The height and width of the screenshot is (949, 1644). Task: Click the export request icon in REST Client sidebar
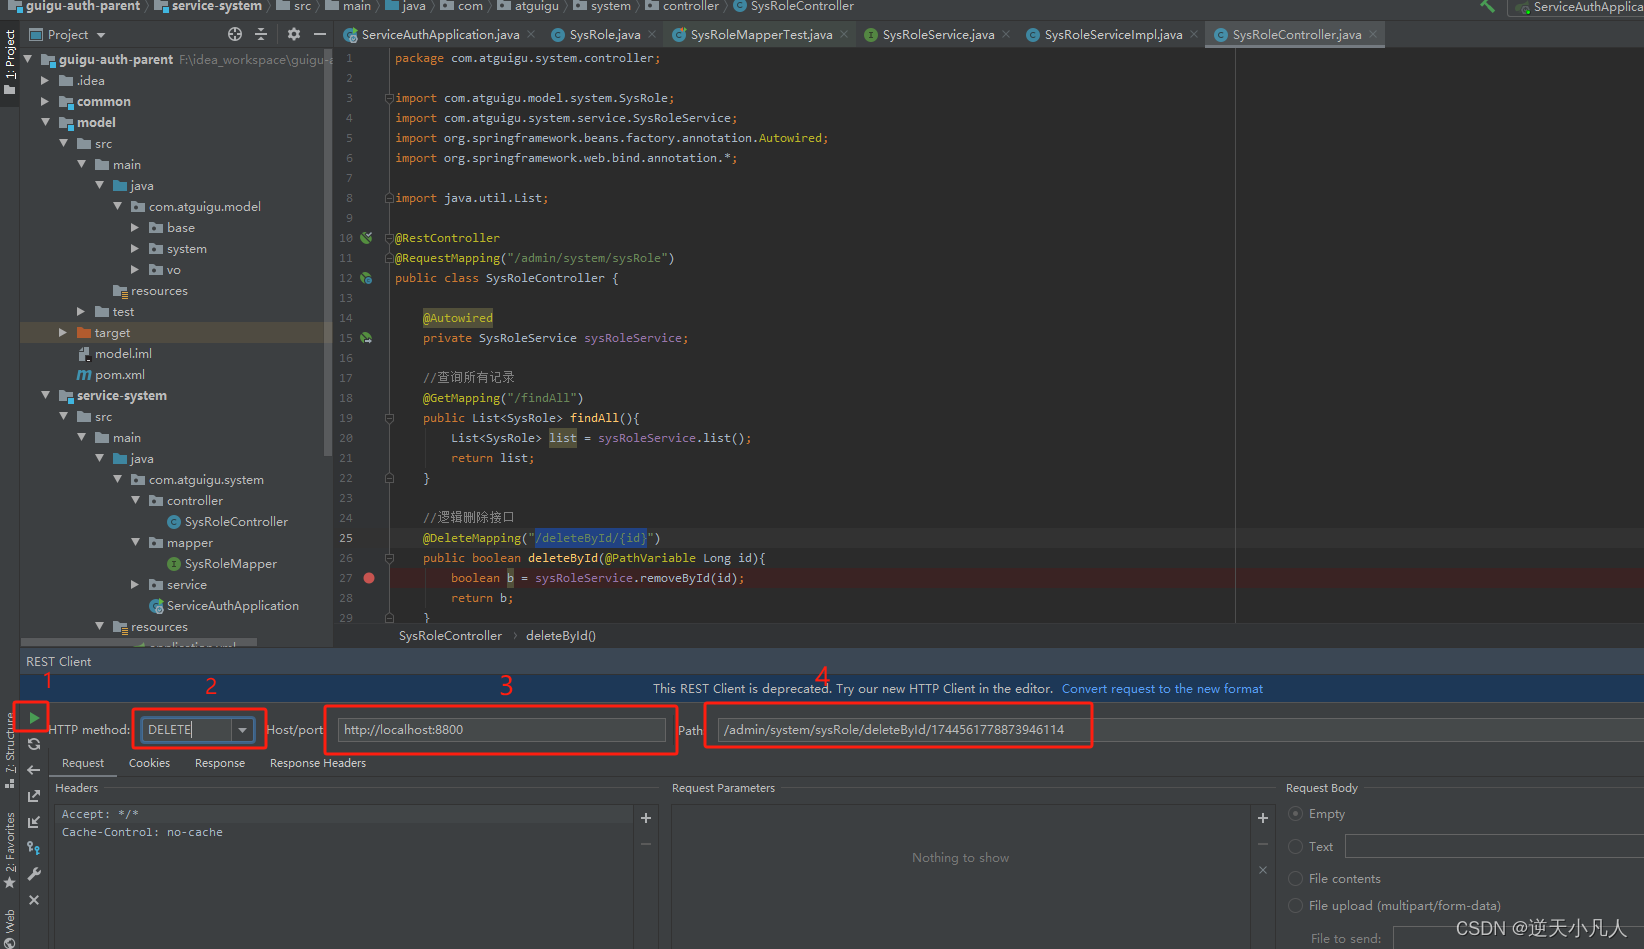point(33,795)
